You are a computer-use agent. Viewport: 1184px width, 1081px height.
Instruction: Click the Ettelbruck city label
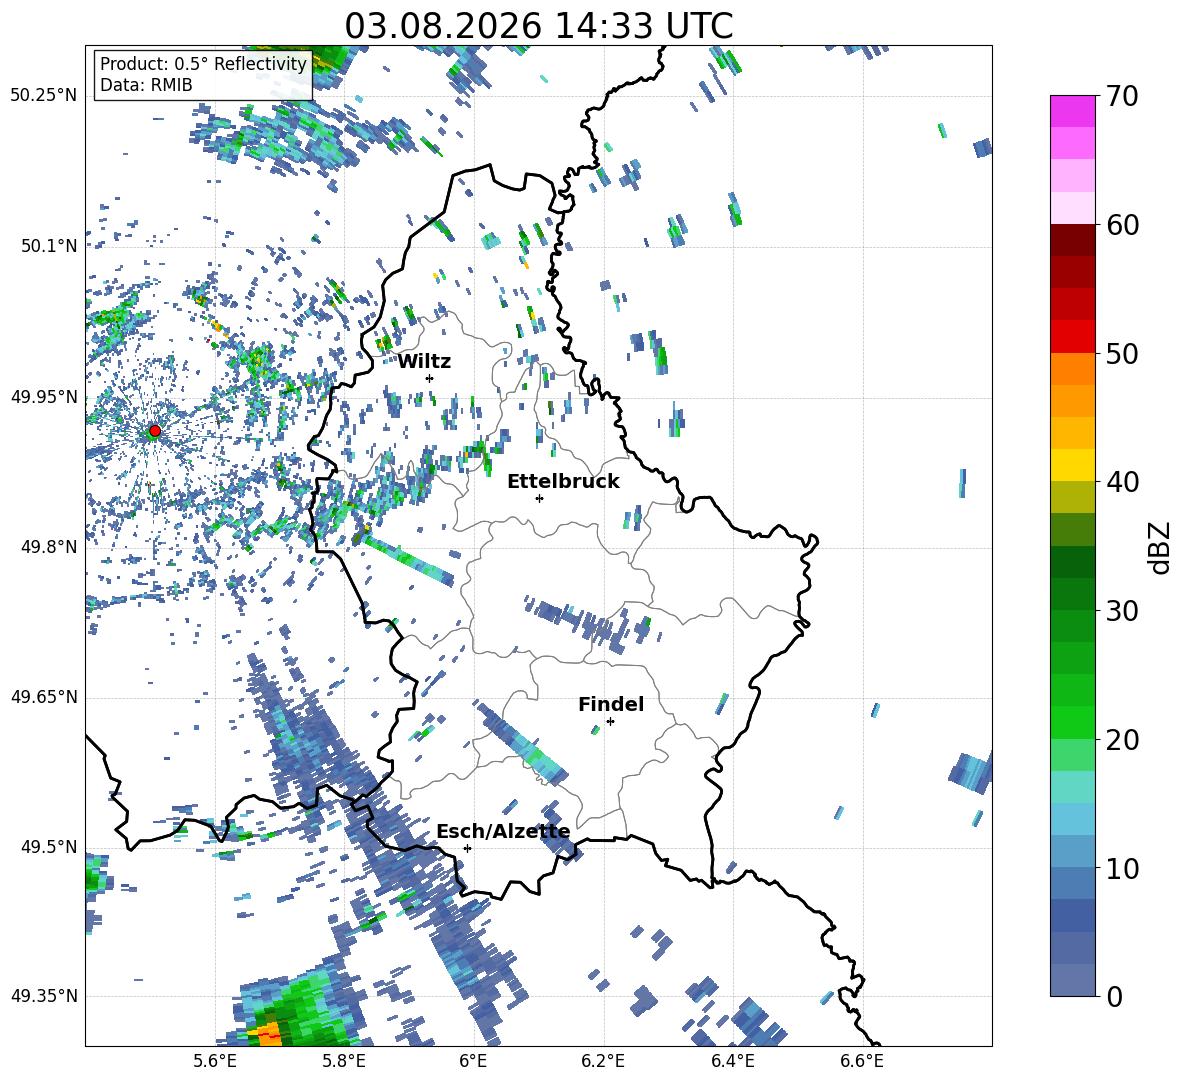point(563,482)
